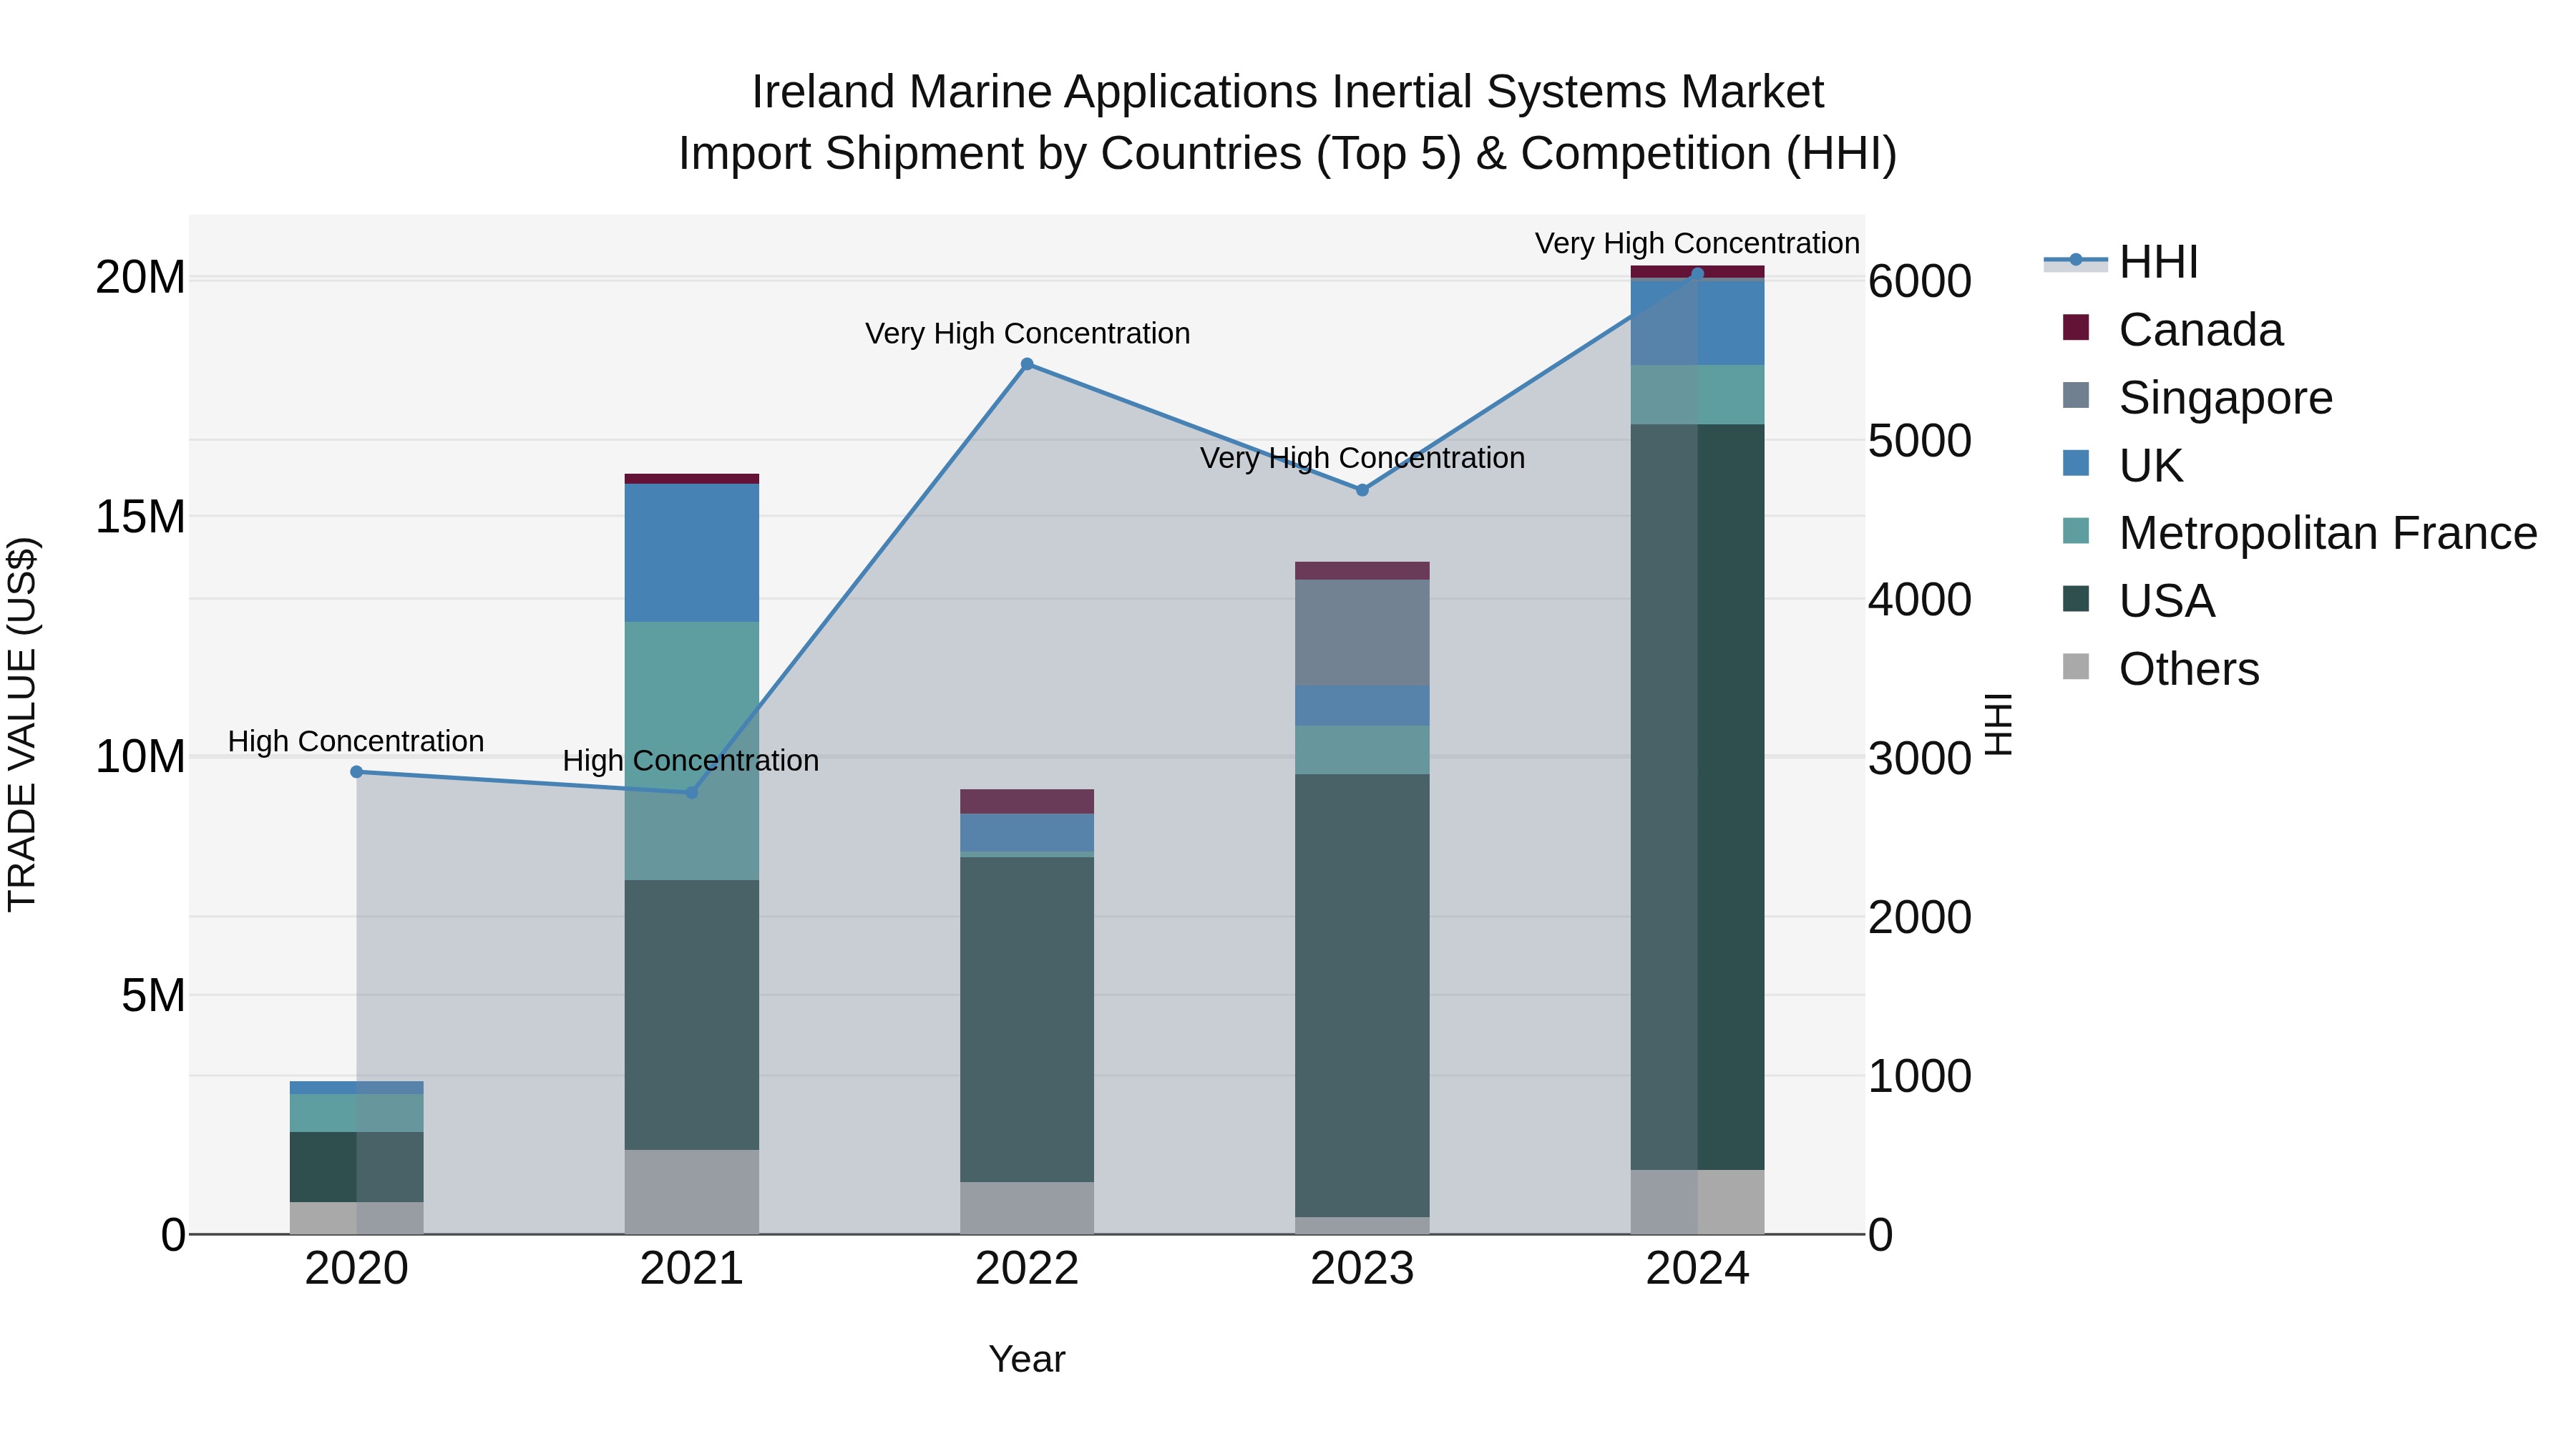Click the Singapore segment of 2023 bar
2576x1449 pixels.
[1362, 633]
